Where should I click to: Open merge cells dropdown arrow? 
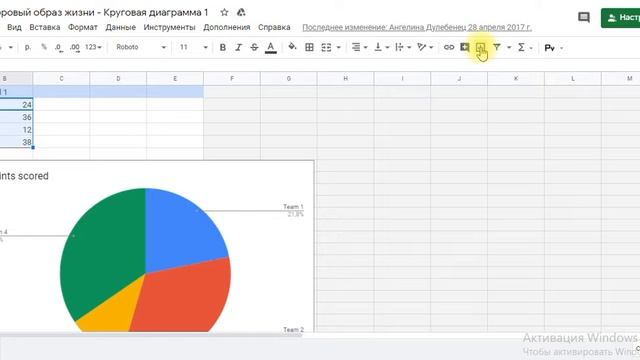coord(338,48)
